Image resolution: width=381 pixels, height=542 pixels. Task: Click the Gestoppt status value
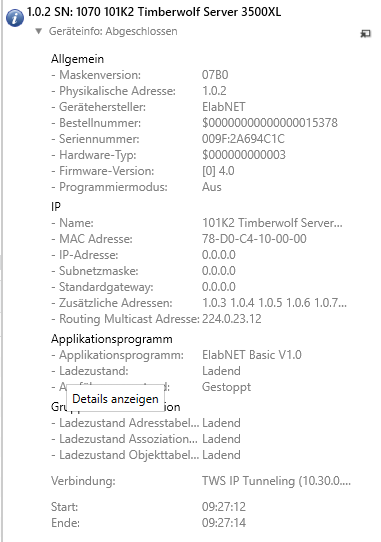click(x=226, y=387)
